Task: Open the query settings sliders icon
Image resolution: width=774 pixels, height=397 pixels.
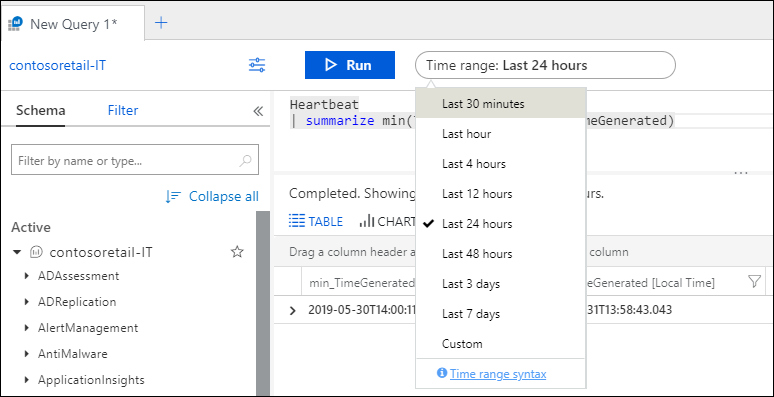Action: pyautogui.click(x=257, y=65)
